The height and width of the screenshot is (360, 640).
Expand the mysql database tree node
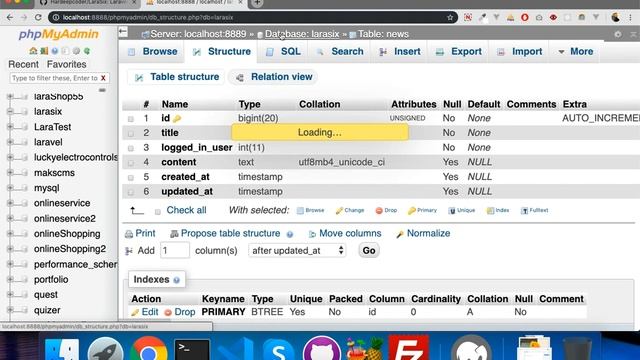(x=10, y=188)
